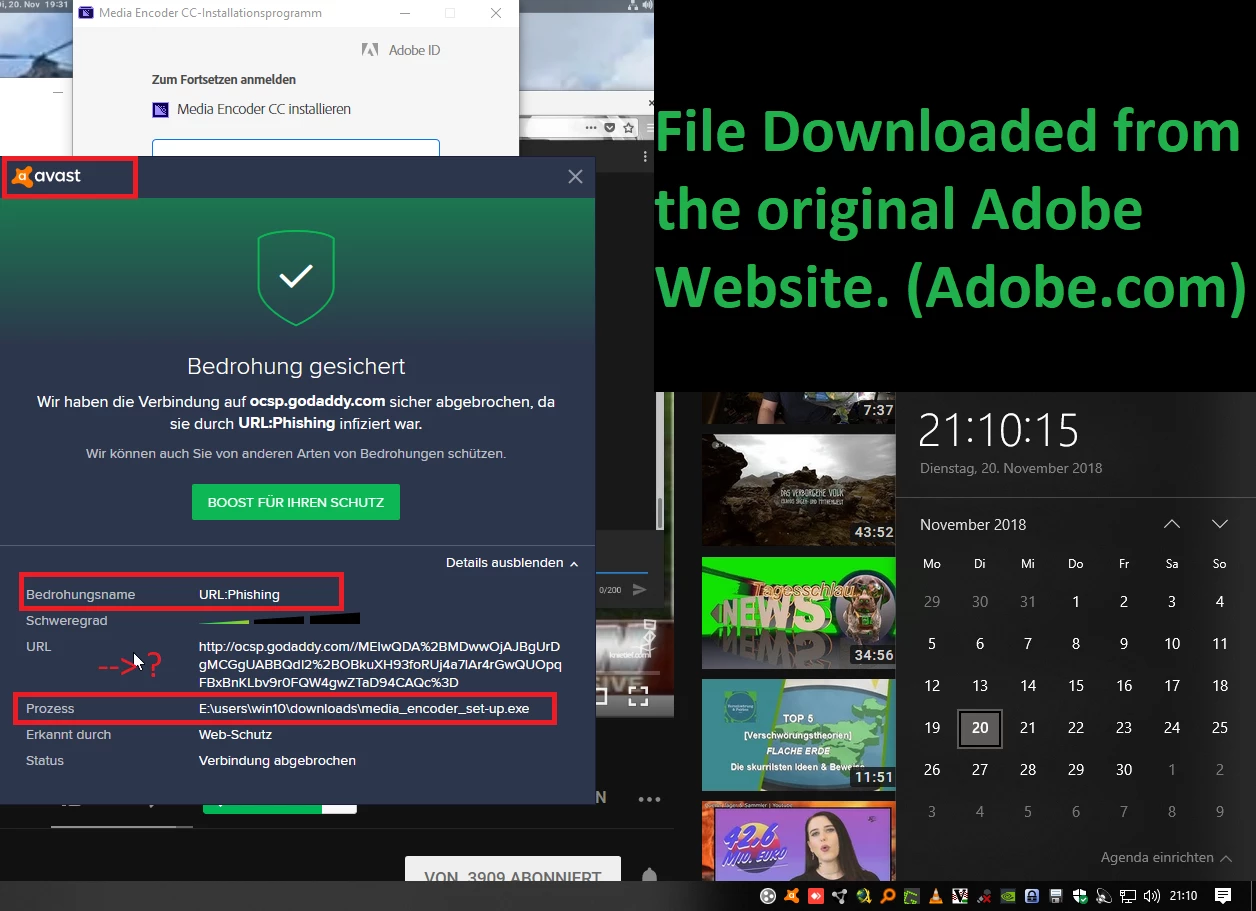Collapse Details ausblenden section
Viewport: 1256px width, 911px height.
[x=512, y=563]
